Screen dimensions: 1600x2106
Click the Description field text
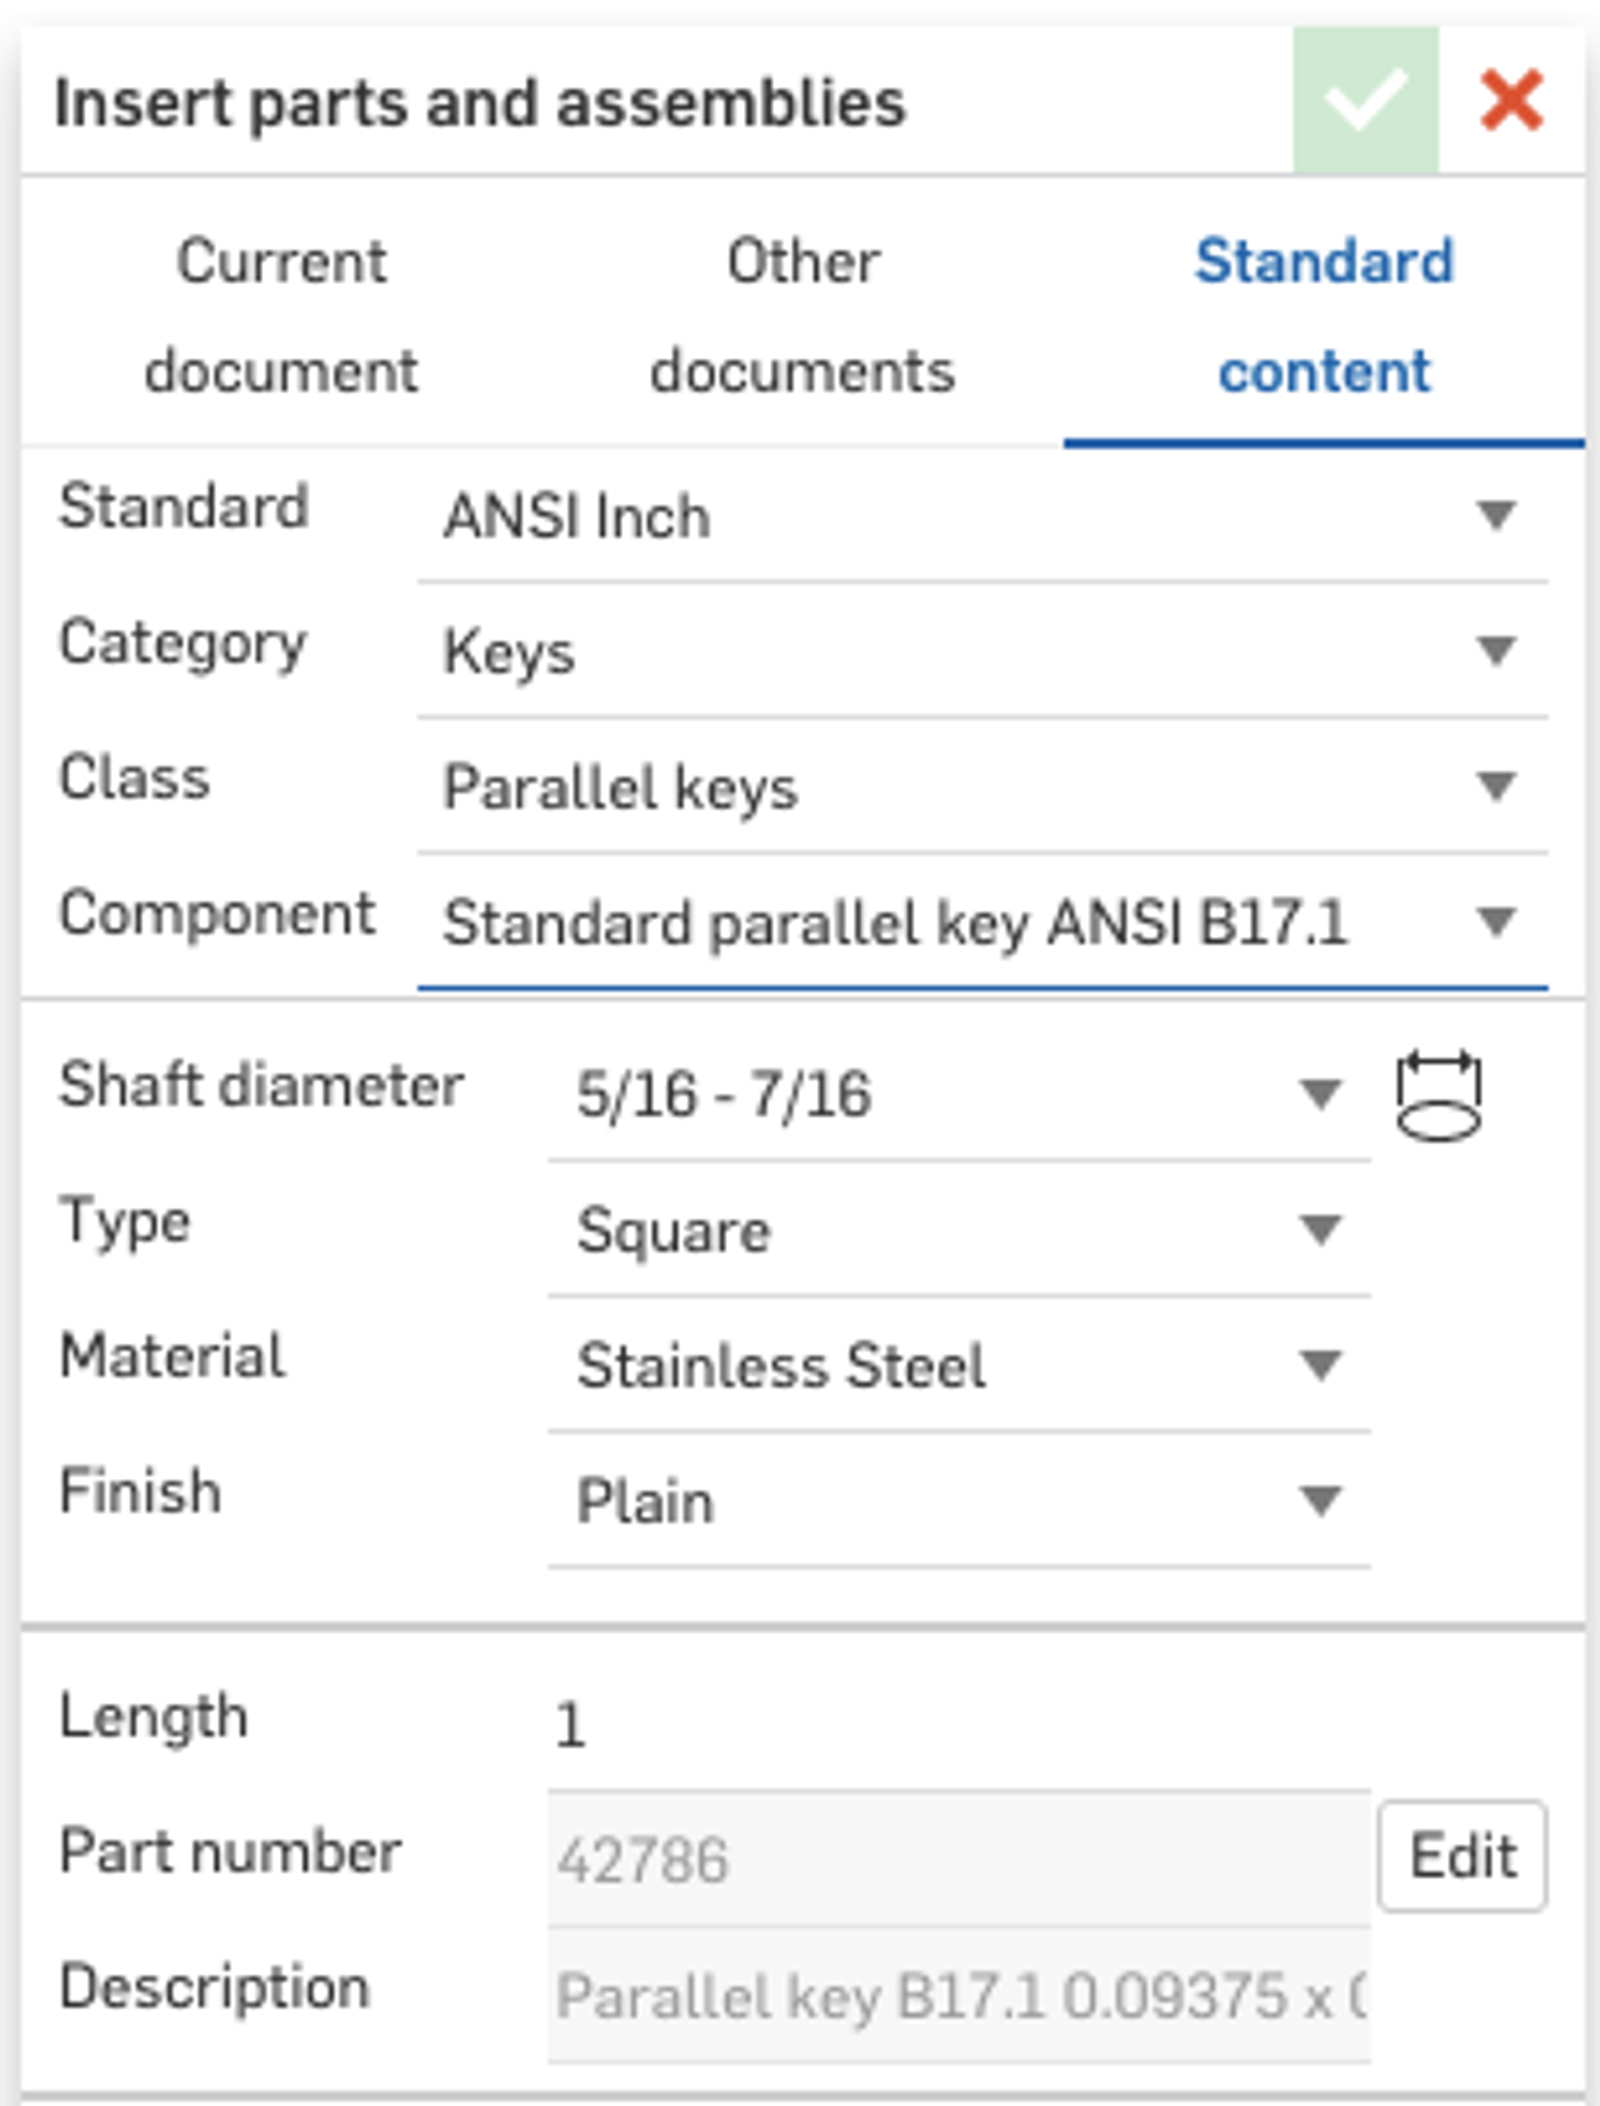tap(958, 1996)
